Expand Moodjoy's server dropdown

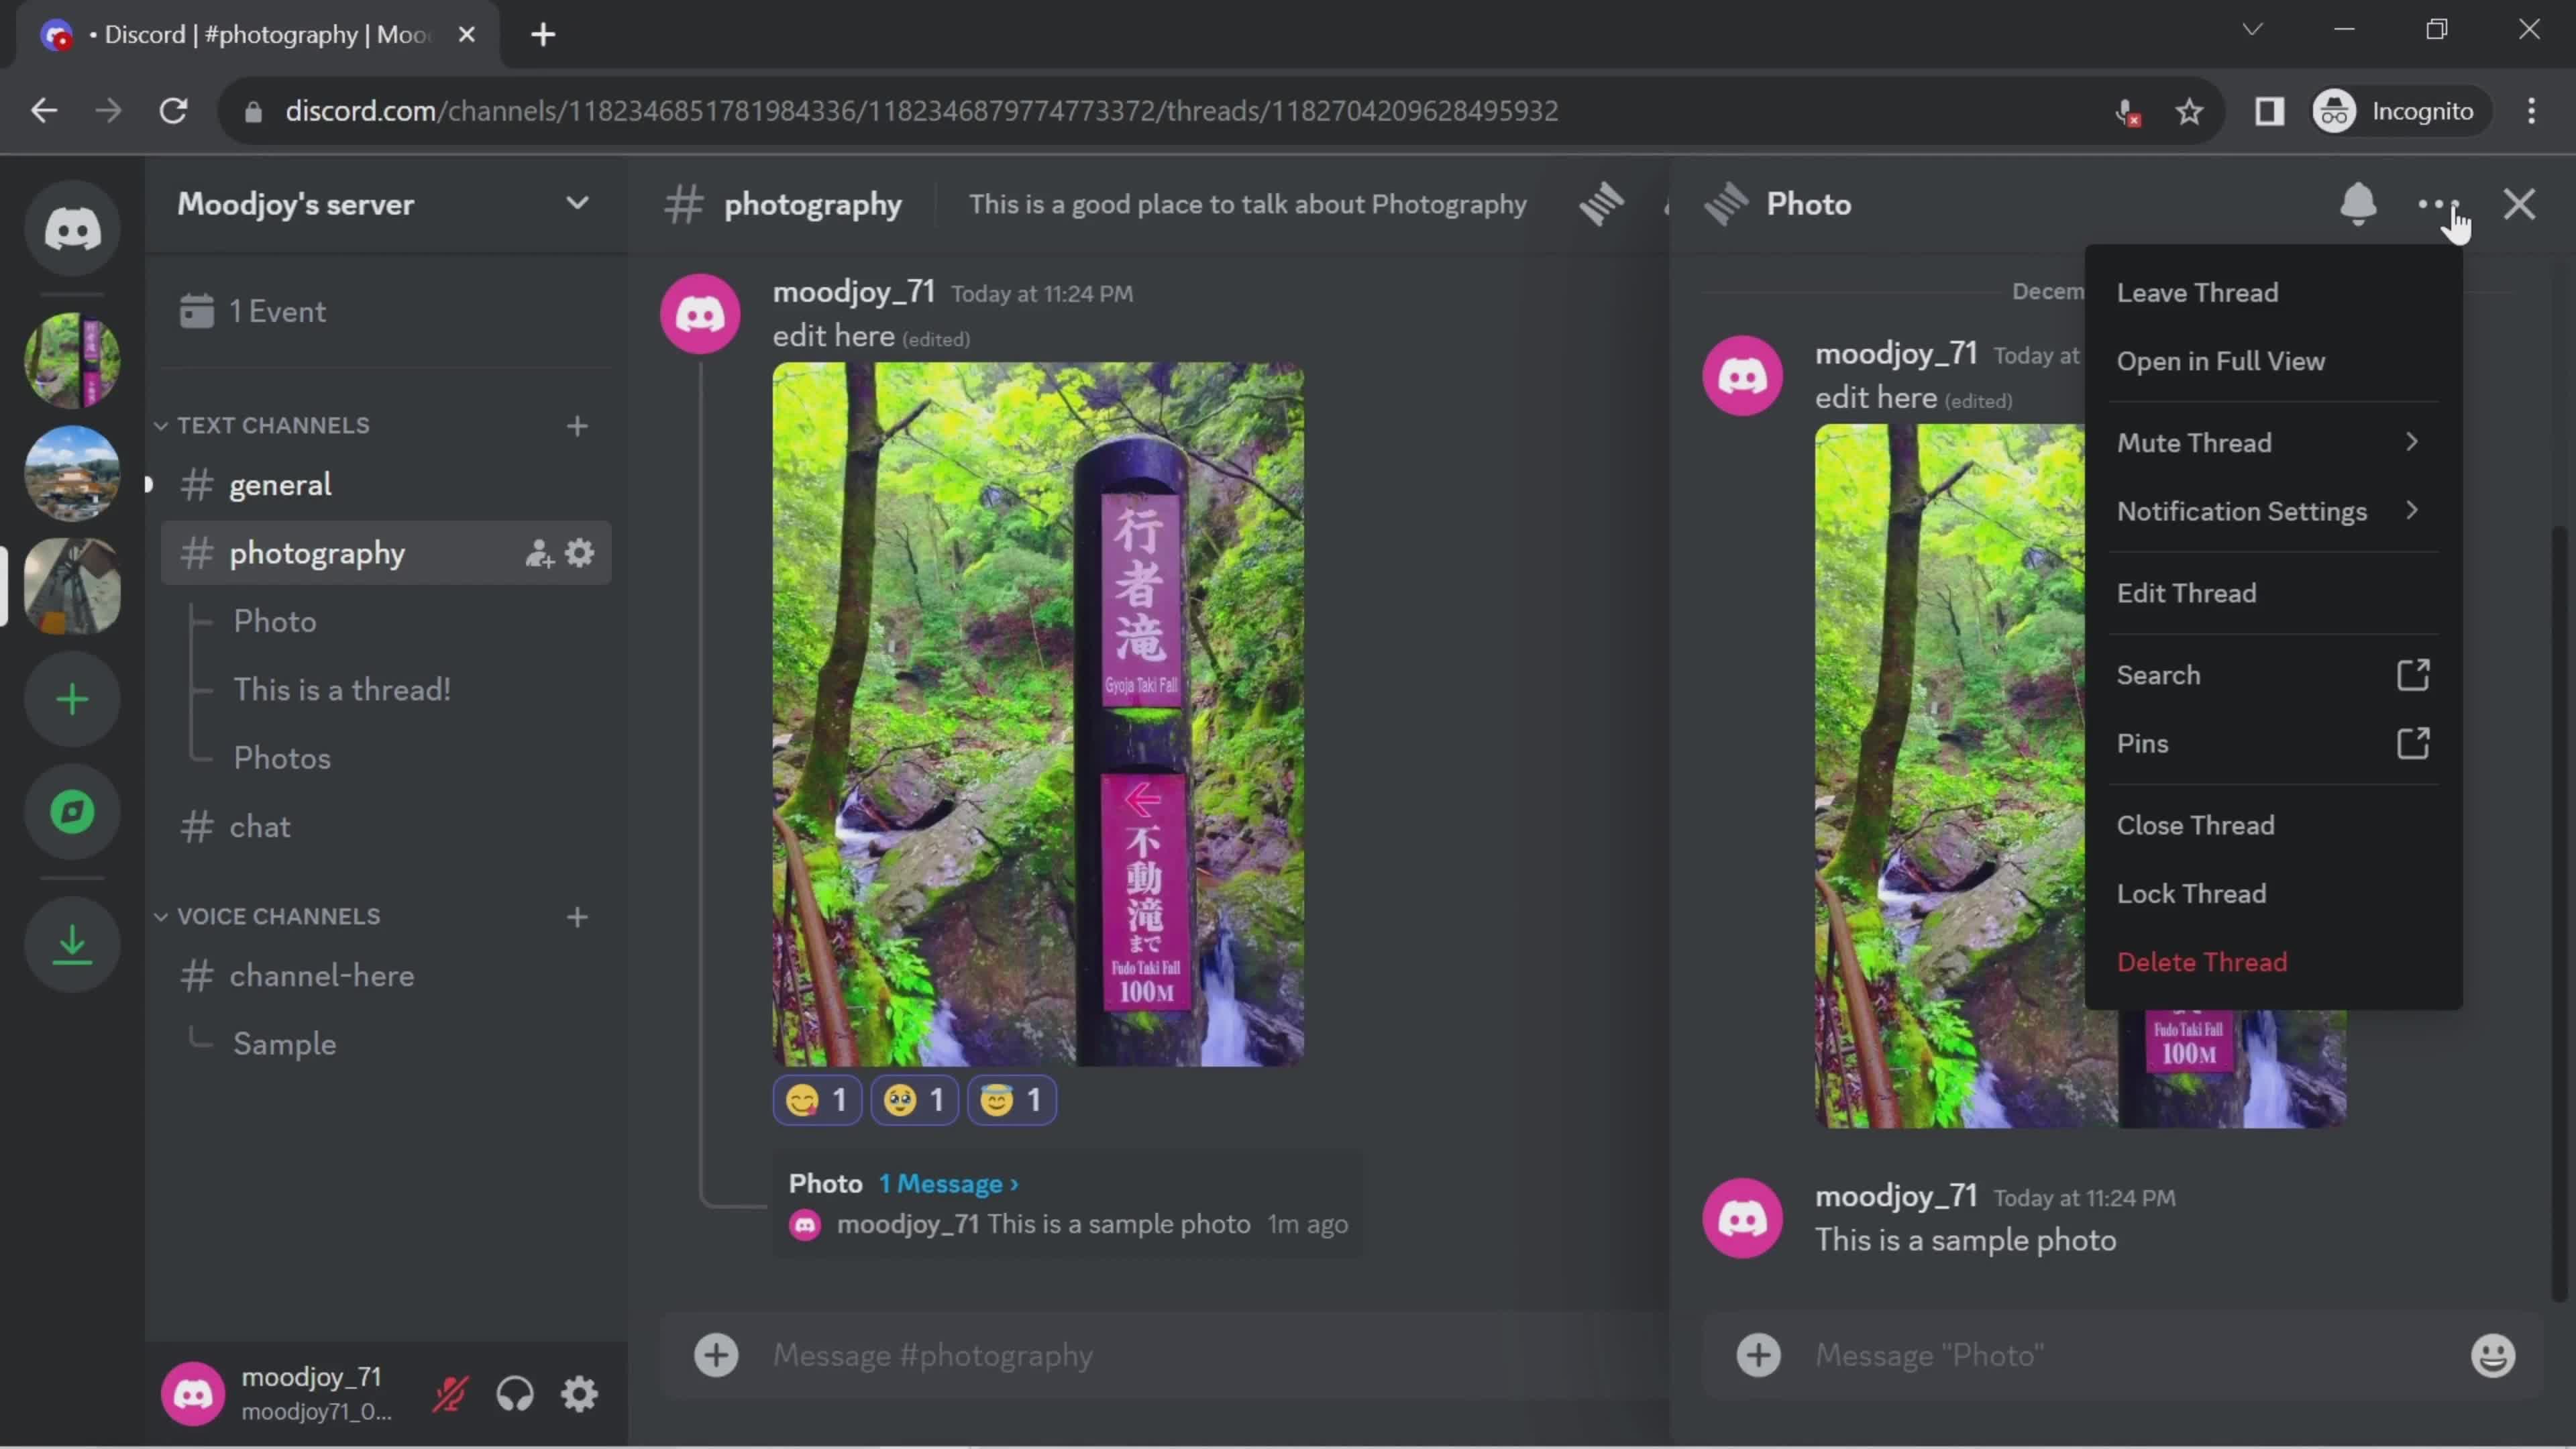point(578,203)
